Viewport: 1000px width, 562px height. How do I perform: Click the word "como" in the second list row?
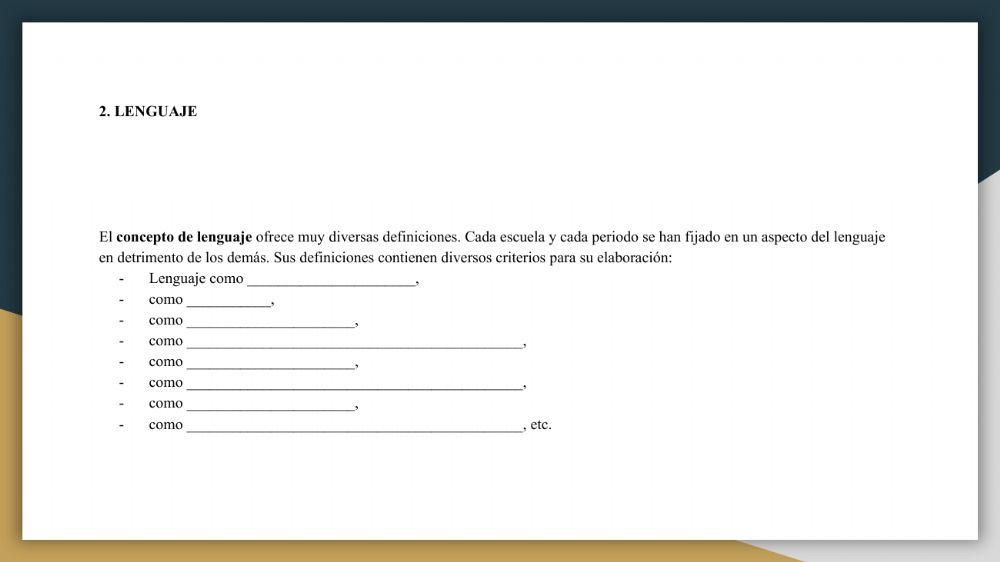coord(166,300)
